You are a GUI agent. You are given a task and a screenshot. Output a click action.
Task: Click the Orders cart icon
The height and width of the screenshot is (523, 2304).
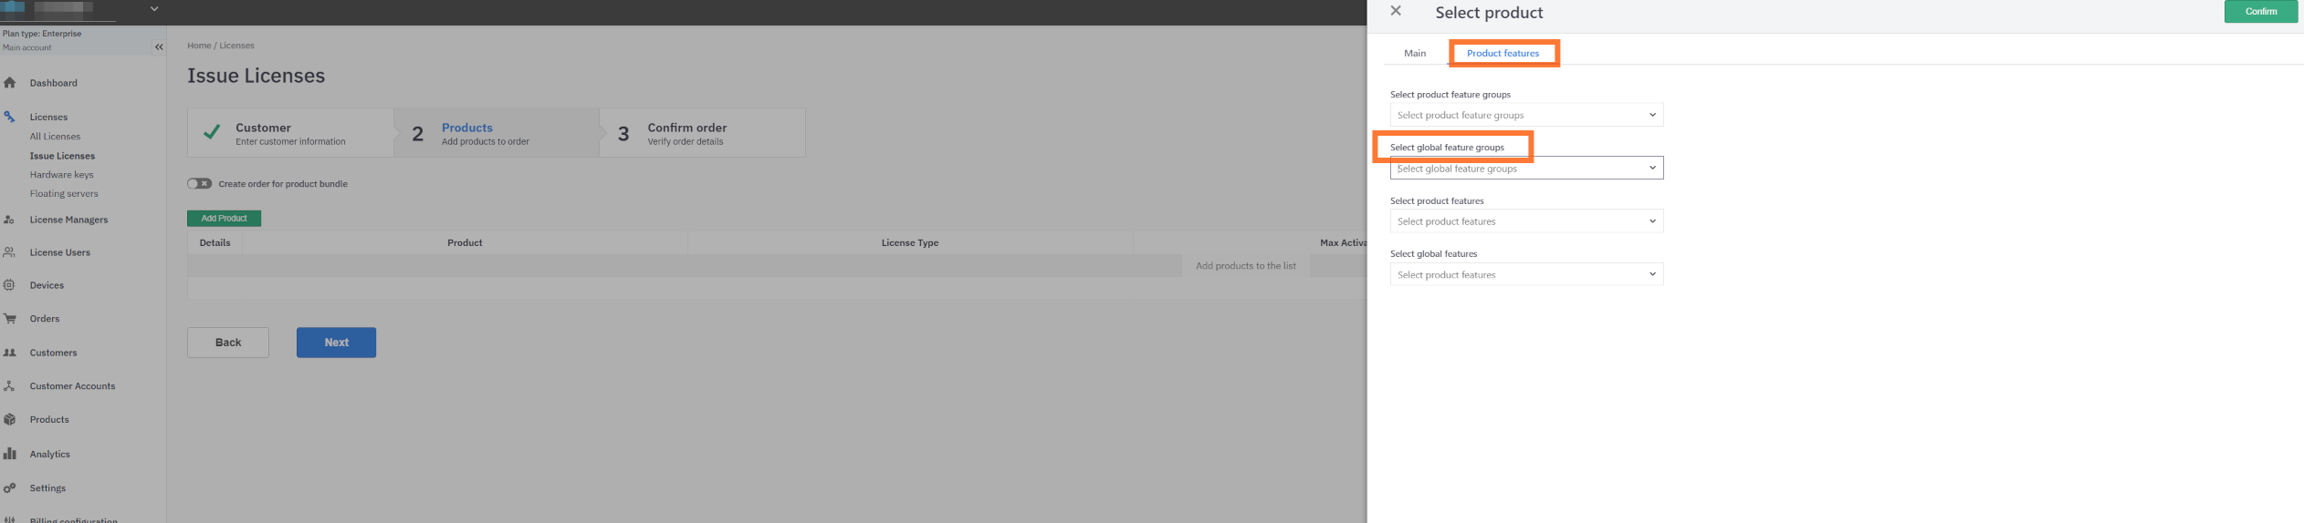click(x=10, y=319)
